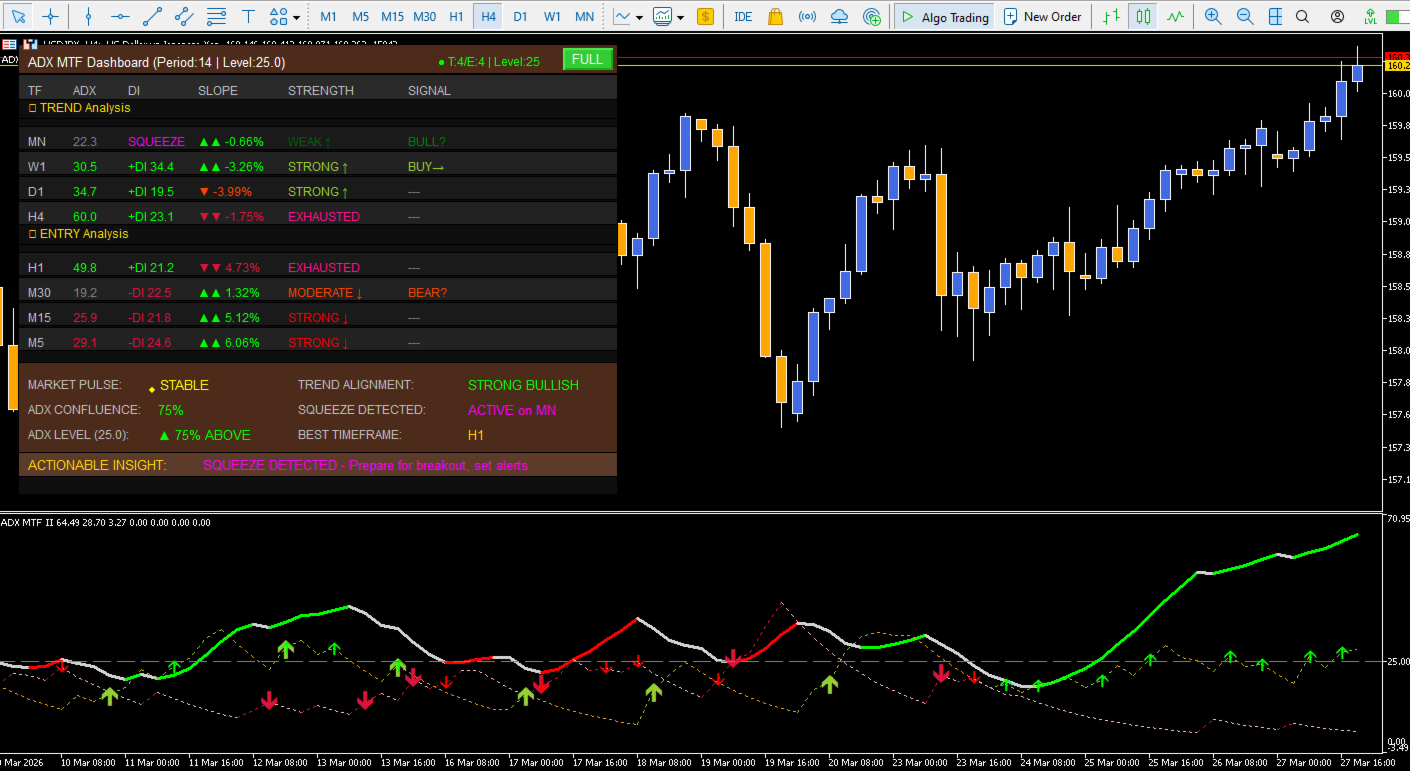Zoom in on the chart
Screen dimensions: 1410x771
[x=1213, y=16]
